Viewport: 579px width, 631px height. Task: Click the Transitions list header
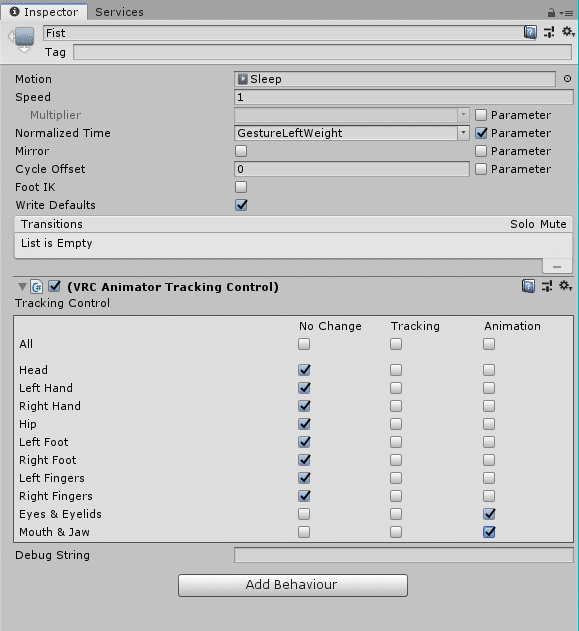[293, 224]
